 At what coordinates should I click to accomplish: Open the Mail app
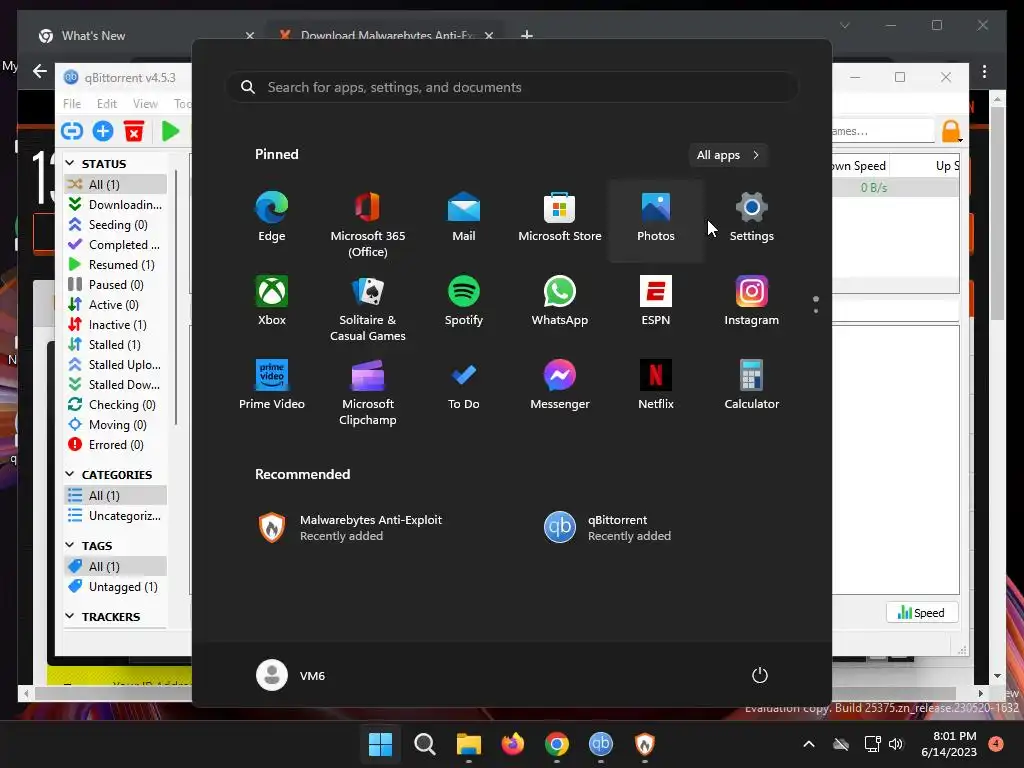coord(464,217)
